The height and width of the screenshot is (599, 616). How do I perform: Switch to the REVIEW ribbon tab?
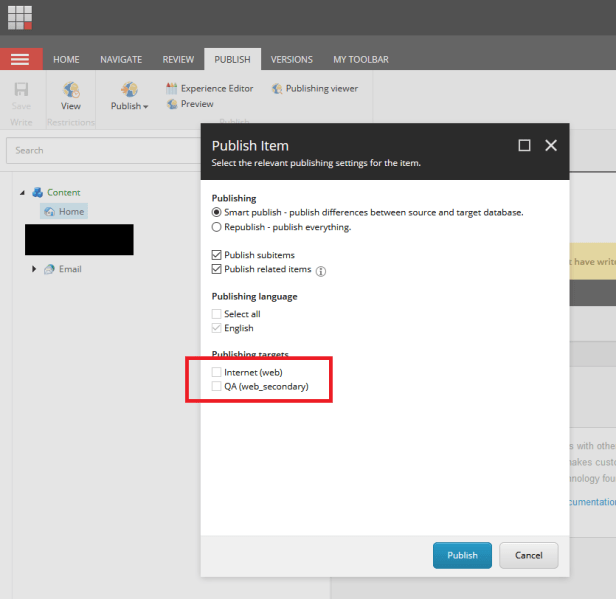tap(178, 59)
